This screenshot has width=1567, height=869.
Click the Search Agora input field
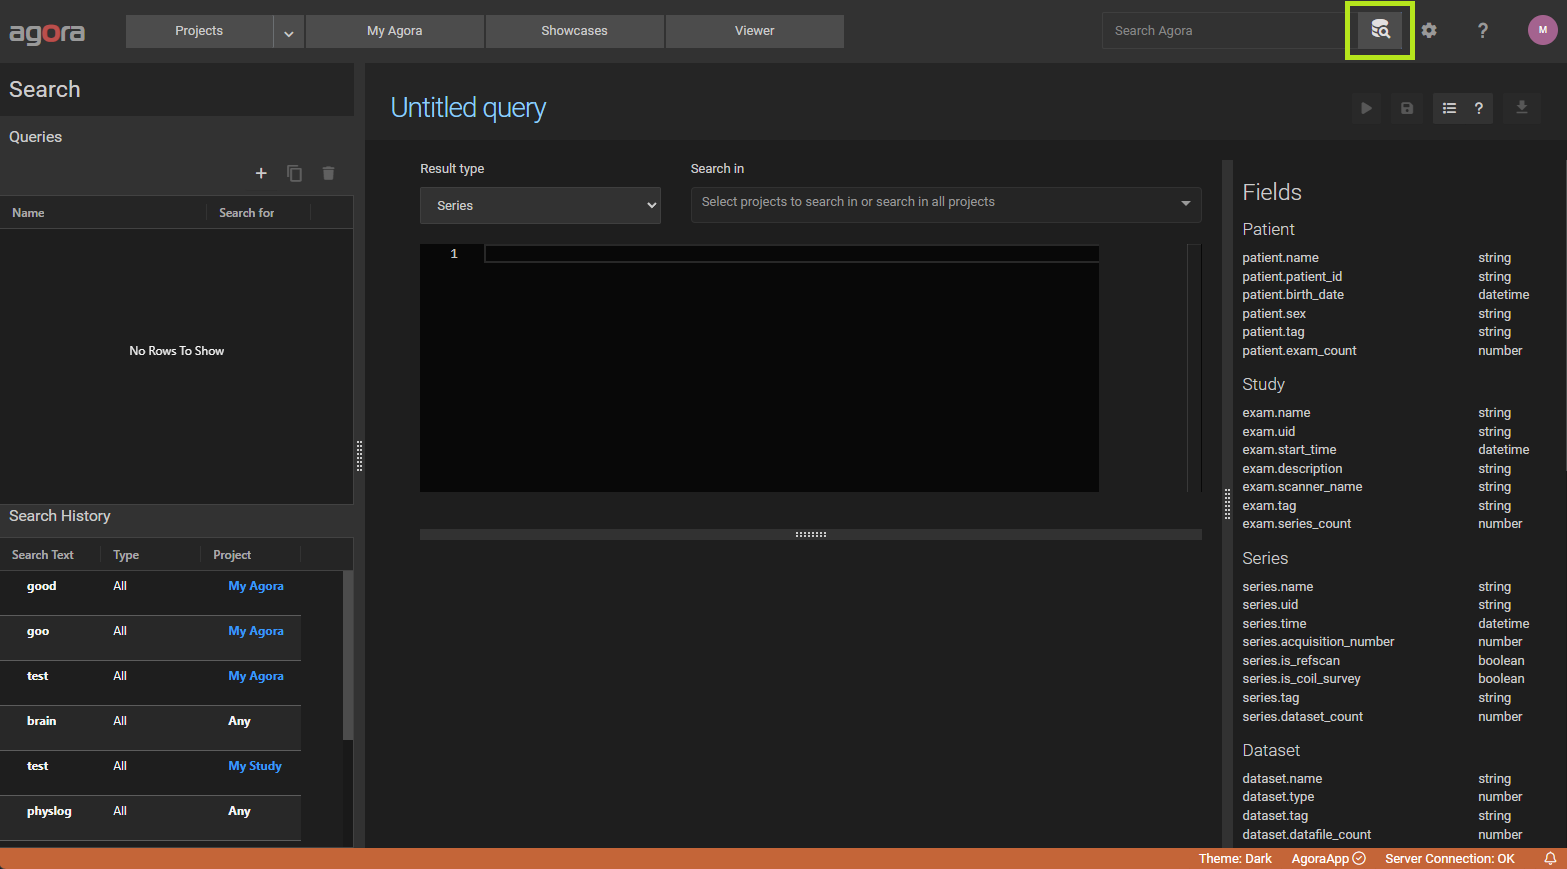(1222, 31)
